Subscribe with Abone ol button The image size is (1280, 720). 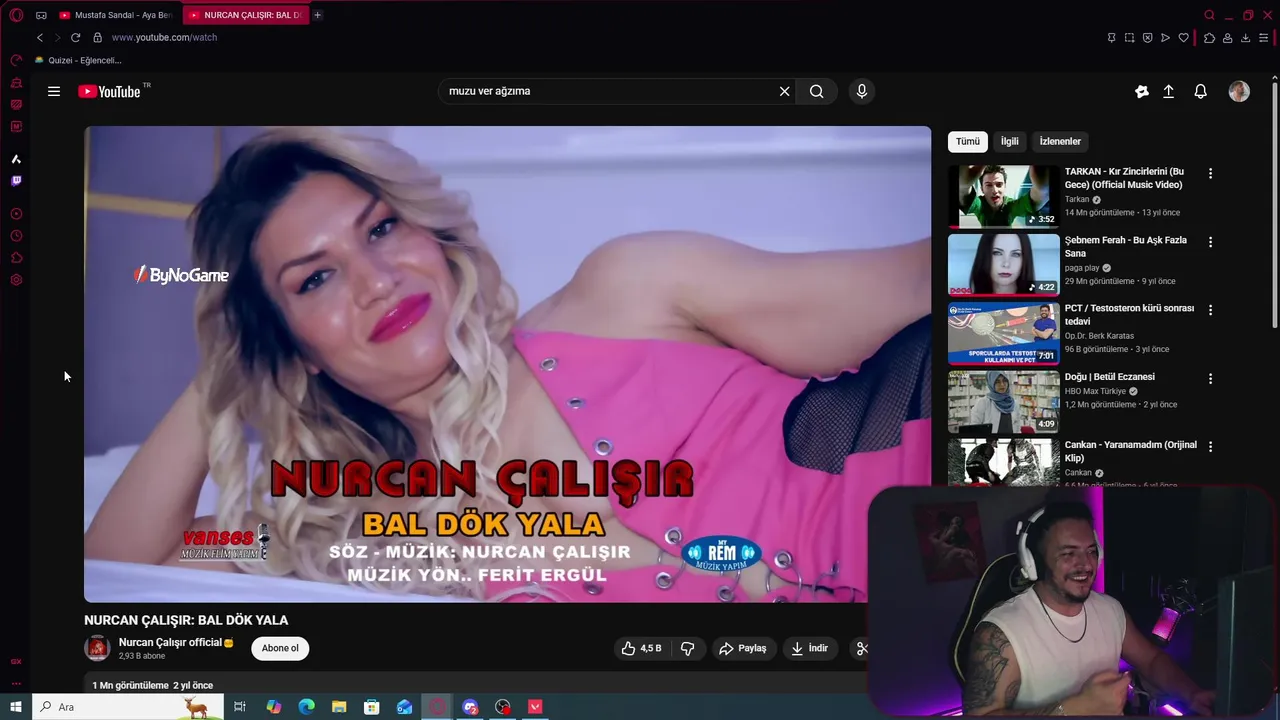[280, 648]
